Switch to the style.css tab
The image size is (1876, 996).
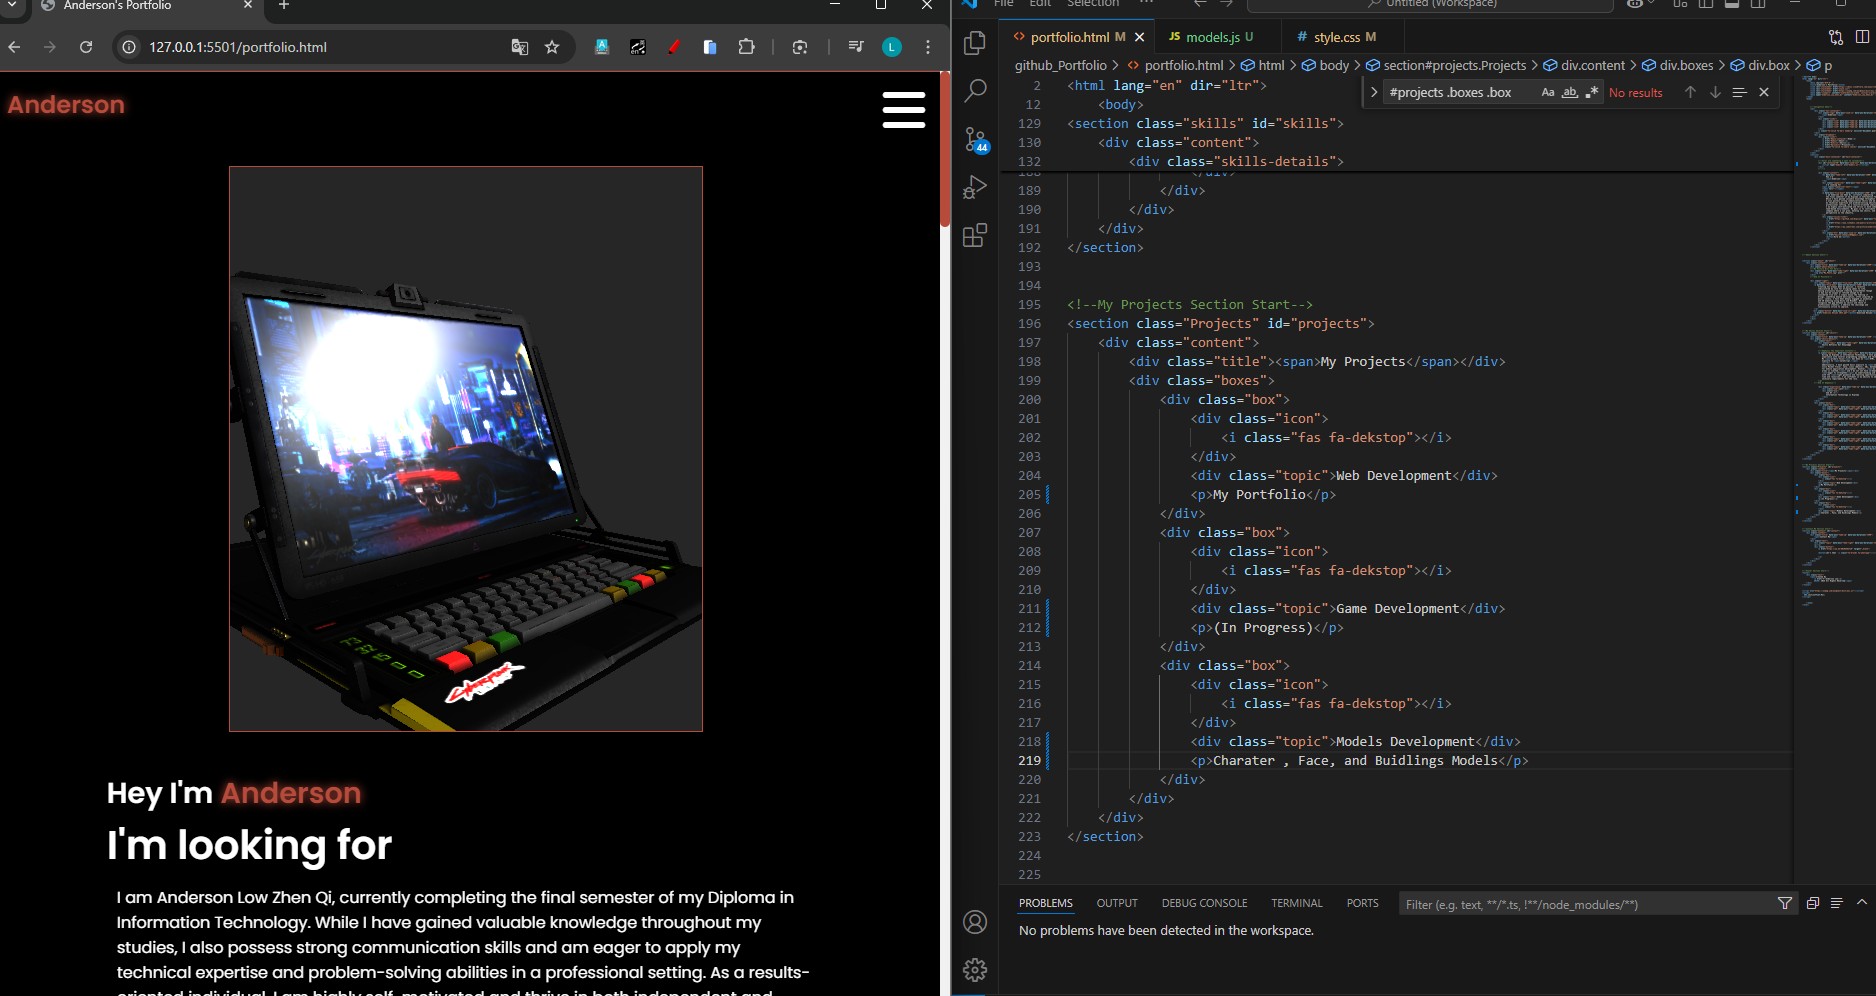pyautogui.click(x=1344, y=37)
